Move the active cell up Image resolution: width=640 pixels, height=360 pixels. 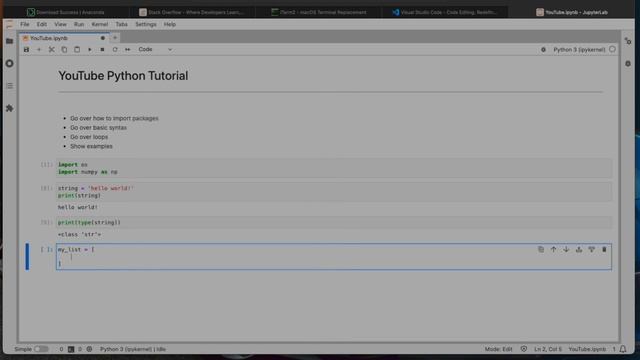pyautogui.click(x=553, y=249)
